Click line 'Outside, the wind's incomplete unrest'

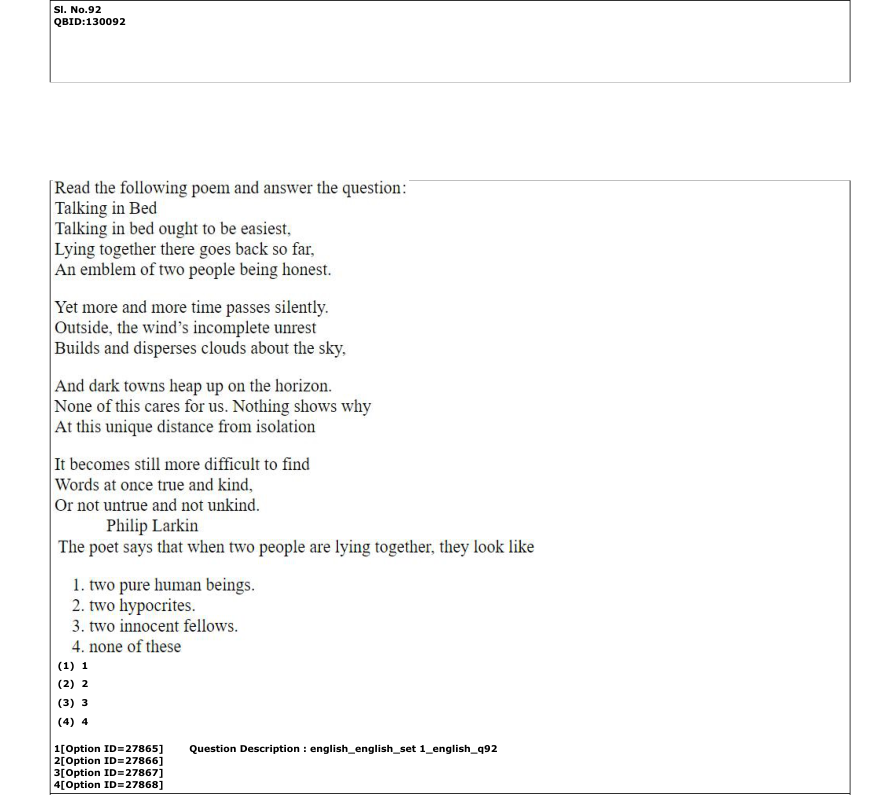click(185, 328)
